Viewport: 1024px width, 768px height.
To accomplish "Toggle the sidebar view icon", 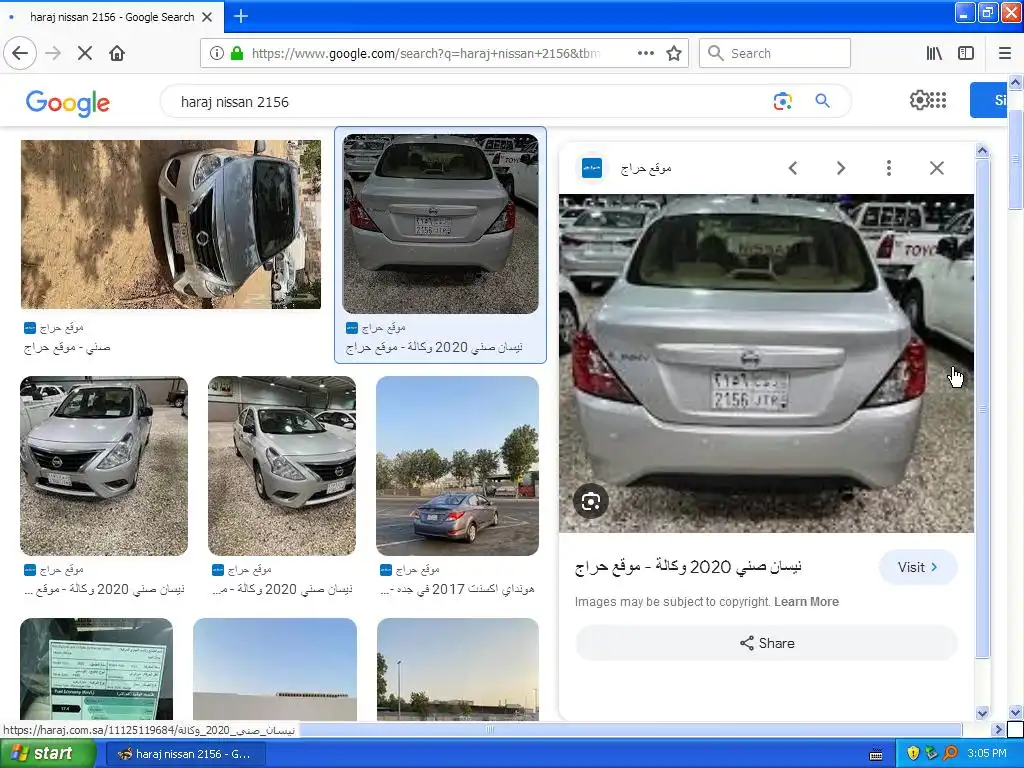I will (966, 53).
